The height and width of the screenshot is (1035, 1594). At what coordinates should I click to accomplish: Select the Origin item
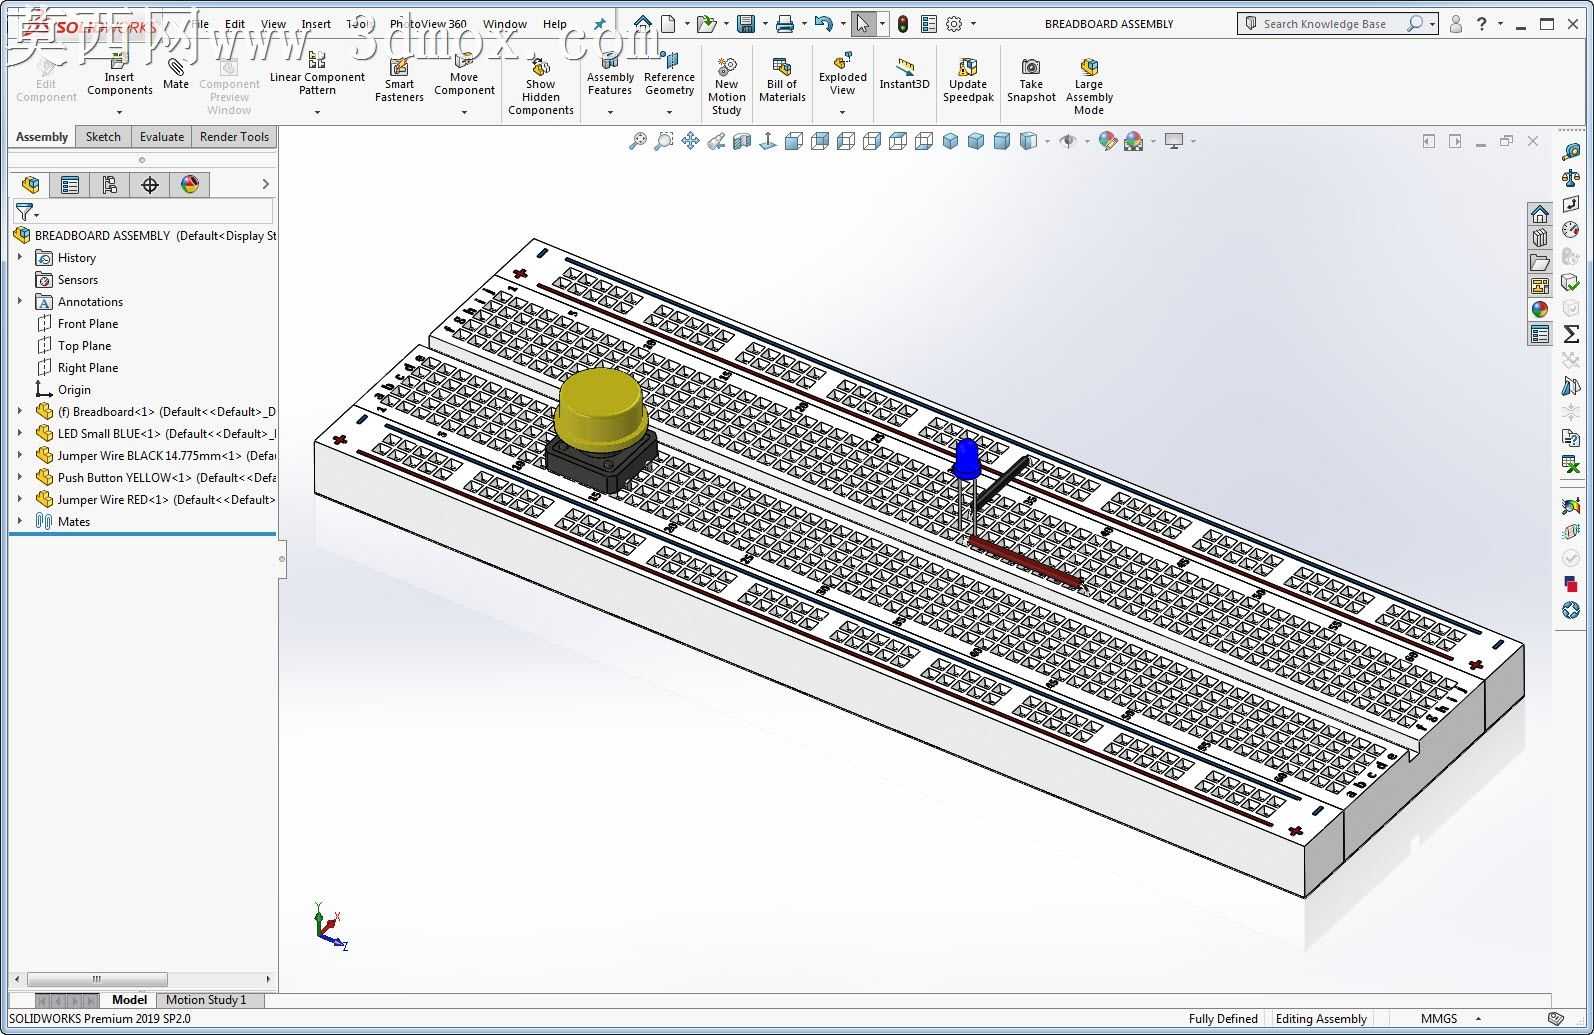tap(74, 389)
